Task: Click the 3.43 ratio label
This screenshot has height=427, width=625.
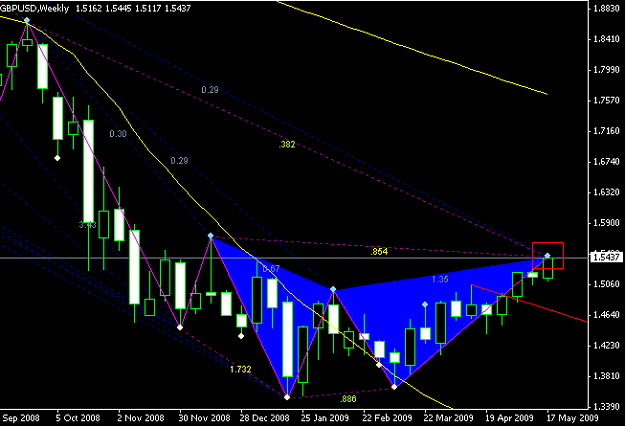Action: [87, 225]
